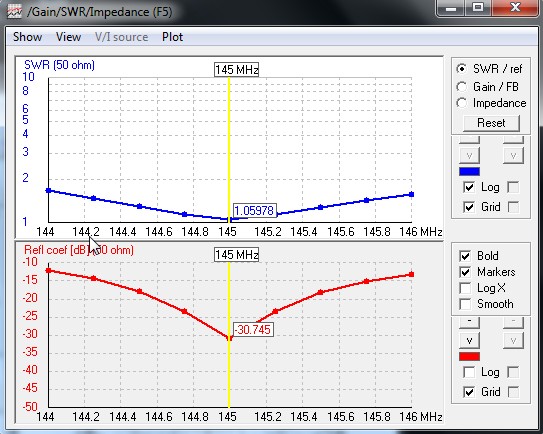Click the -30.745 reflection coefficient label
543x434 pixels.
[x=253, y=329]
